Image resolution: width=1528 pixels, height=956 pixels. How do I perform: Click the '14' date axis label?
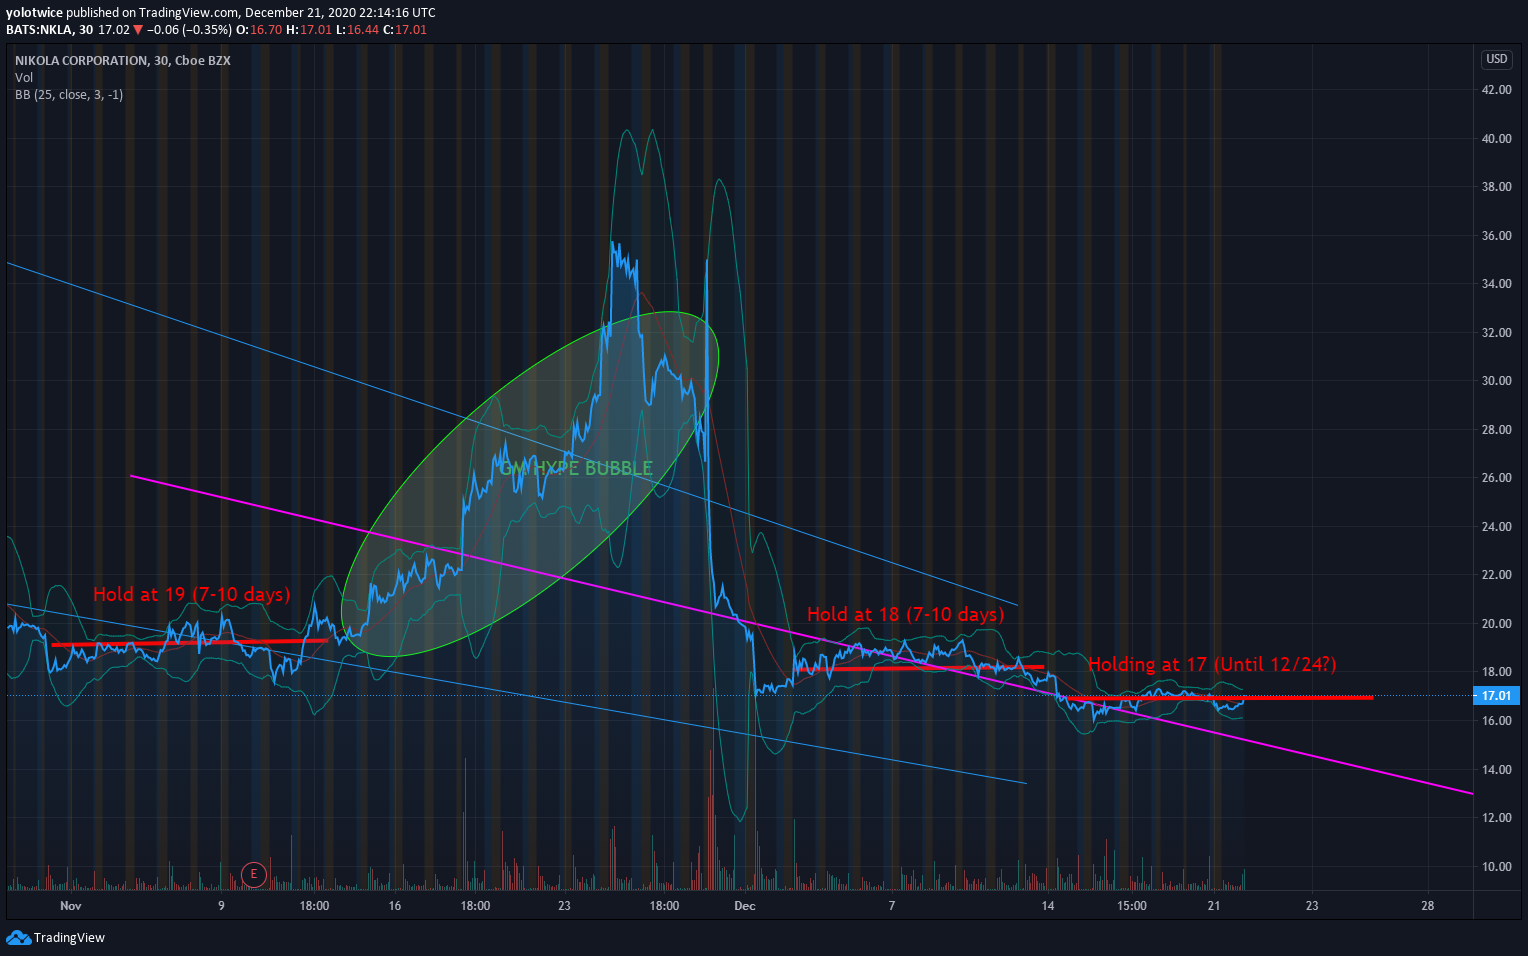[1048, 906]
